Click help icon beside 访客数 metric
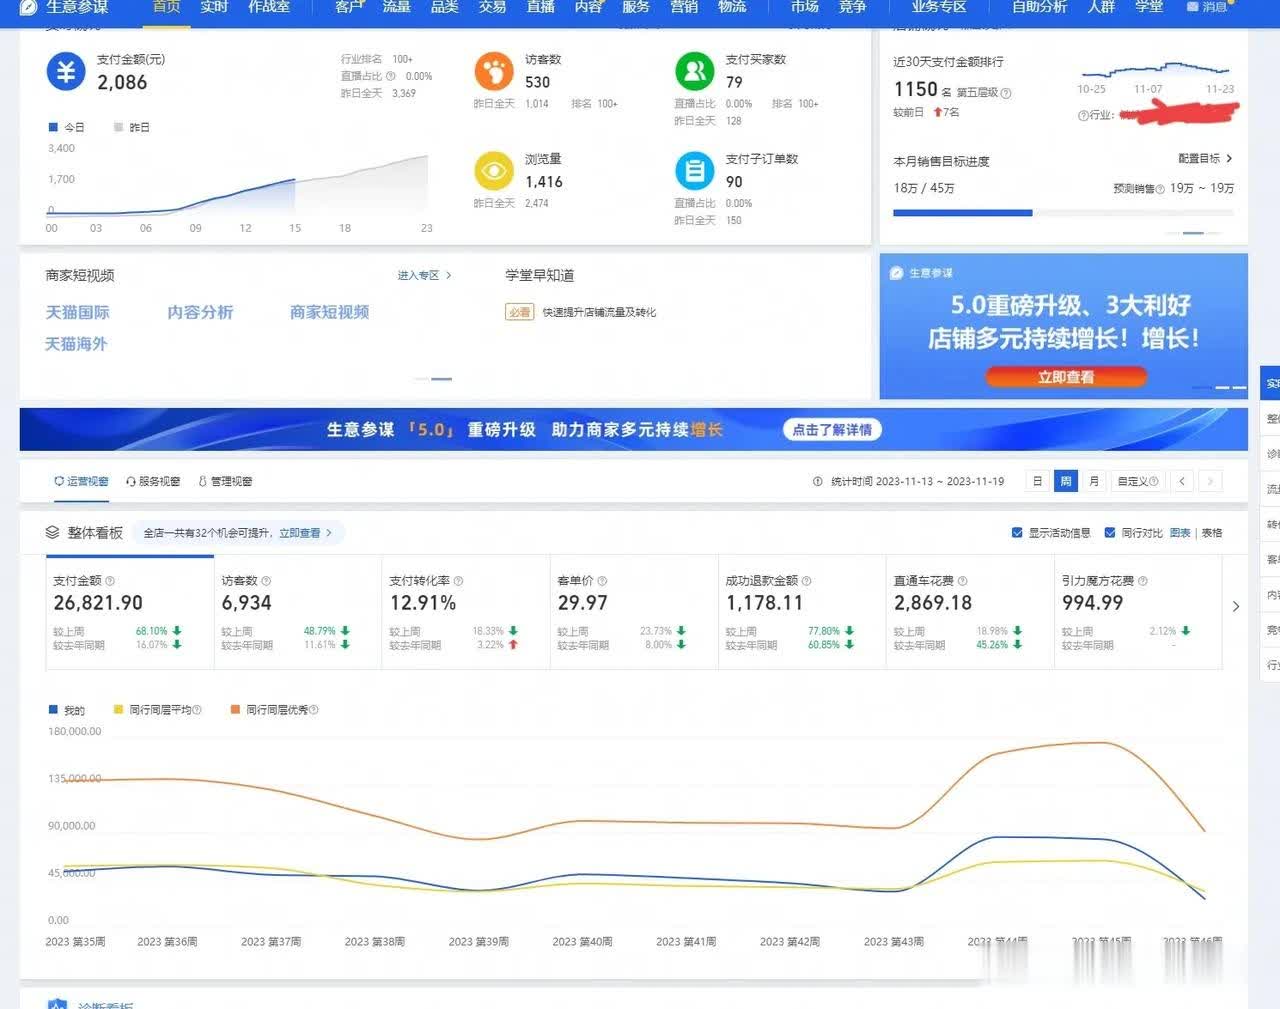1280x1009 pixels. tap(266, 581)
